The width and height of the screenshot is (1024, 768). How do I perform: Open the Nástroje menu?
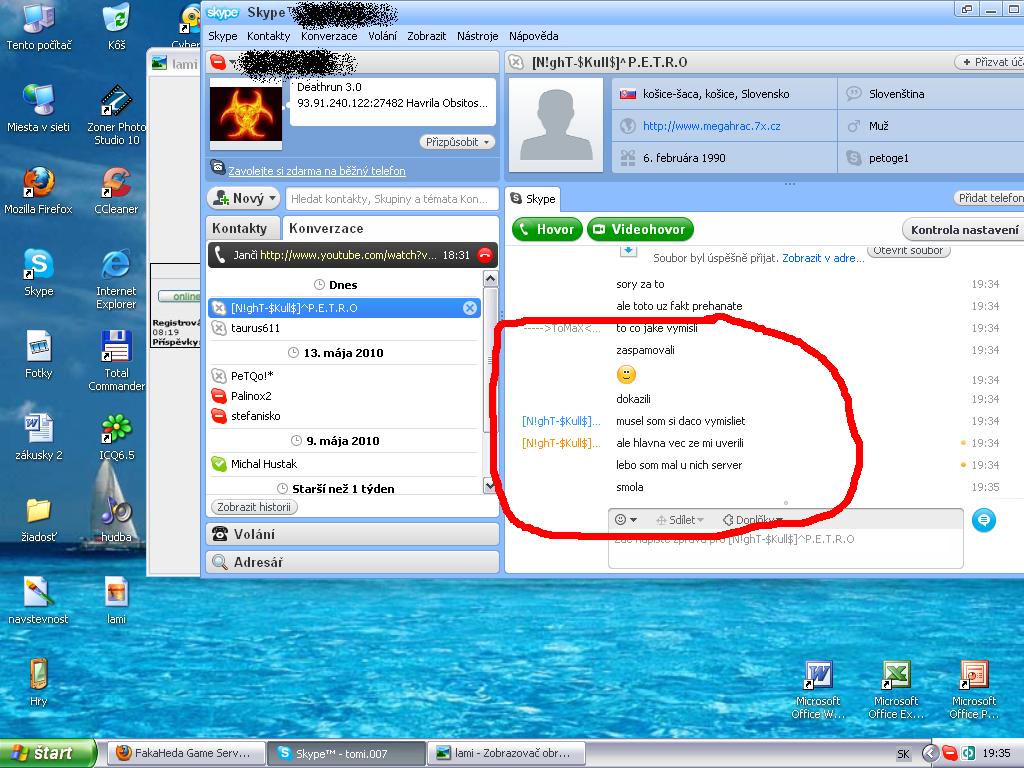pos(477,36)
